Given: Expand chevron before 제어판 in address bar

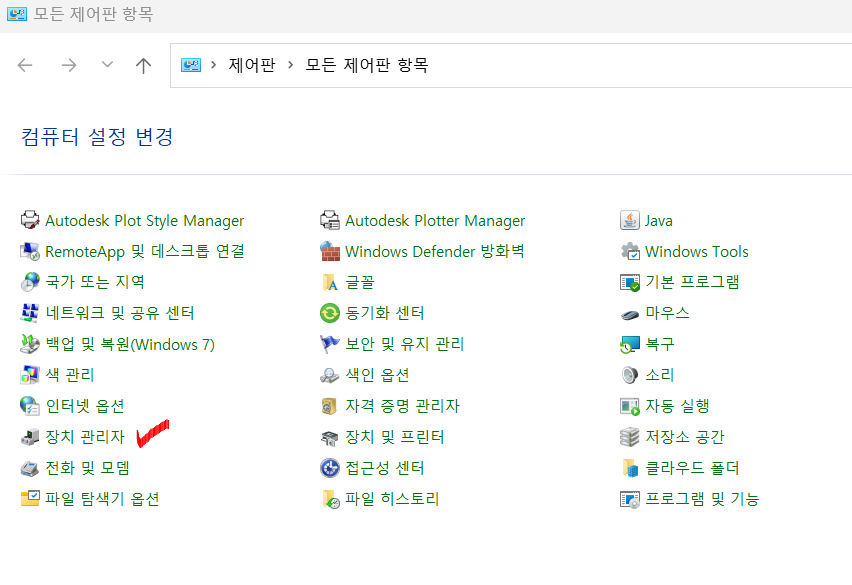Looking at the screenshot, I should pos(214,65).
